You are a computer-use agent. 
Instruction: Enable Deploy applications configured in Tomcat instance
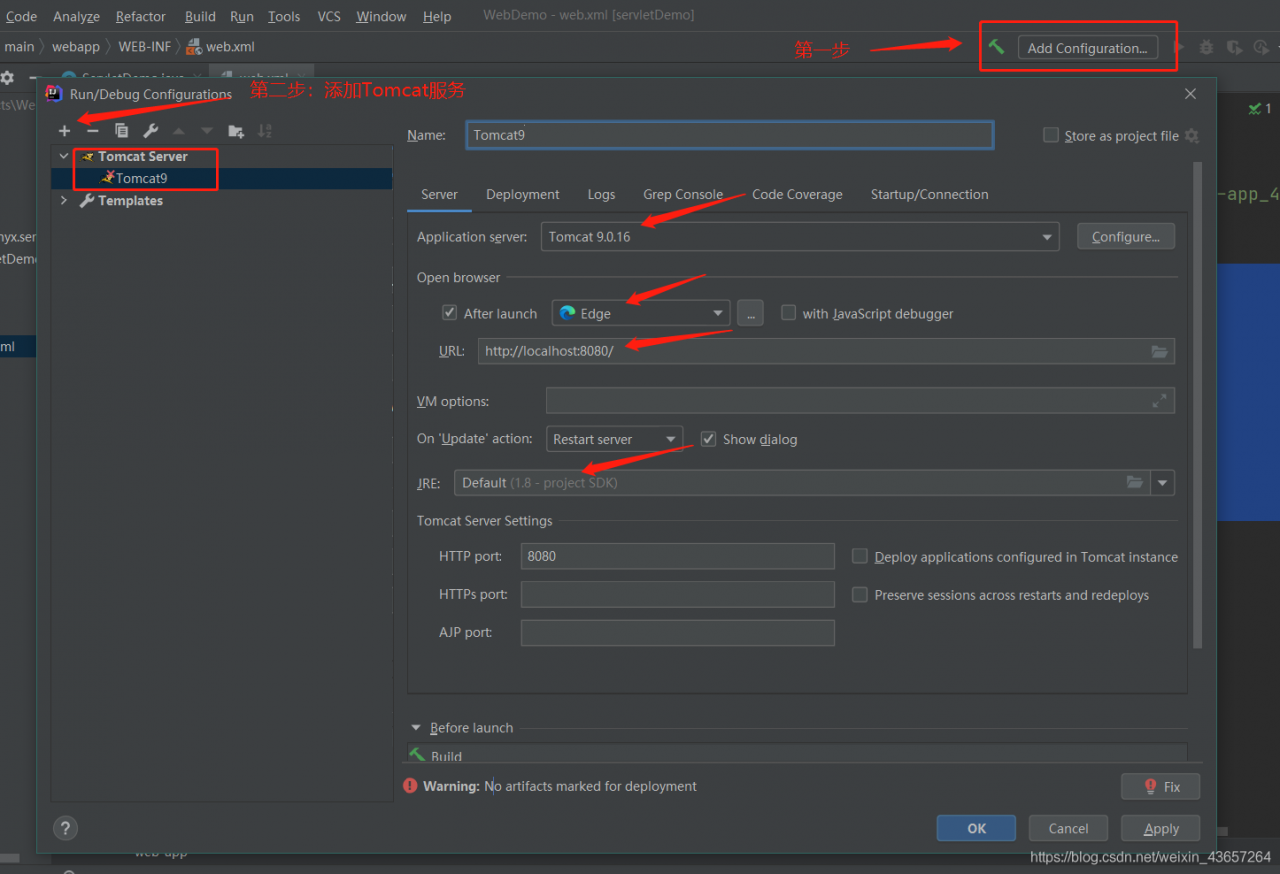[859, 556]
